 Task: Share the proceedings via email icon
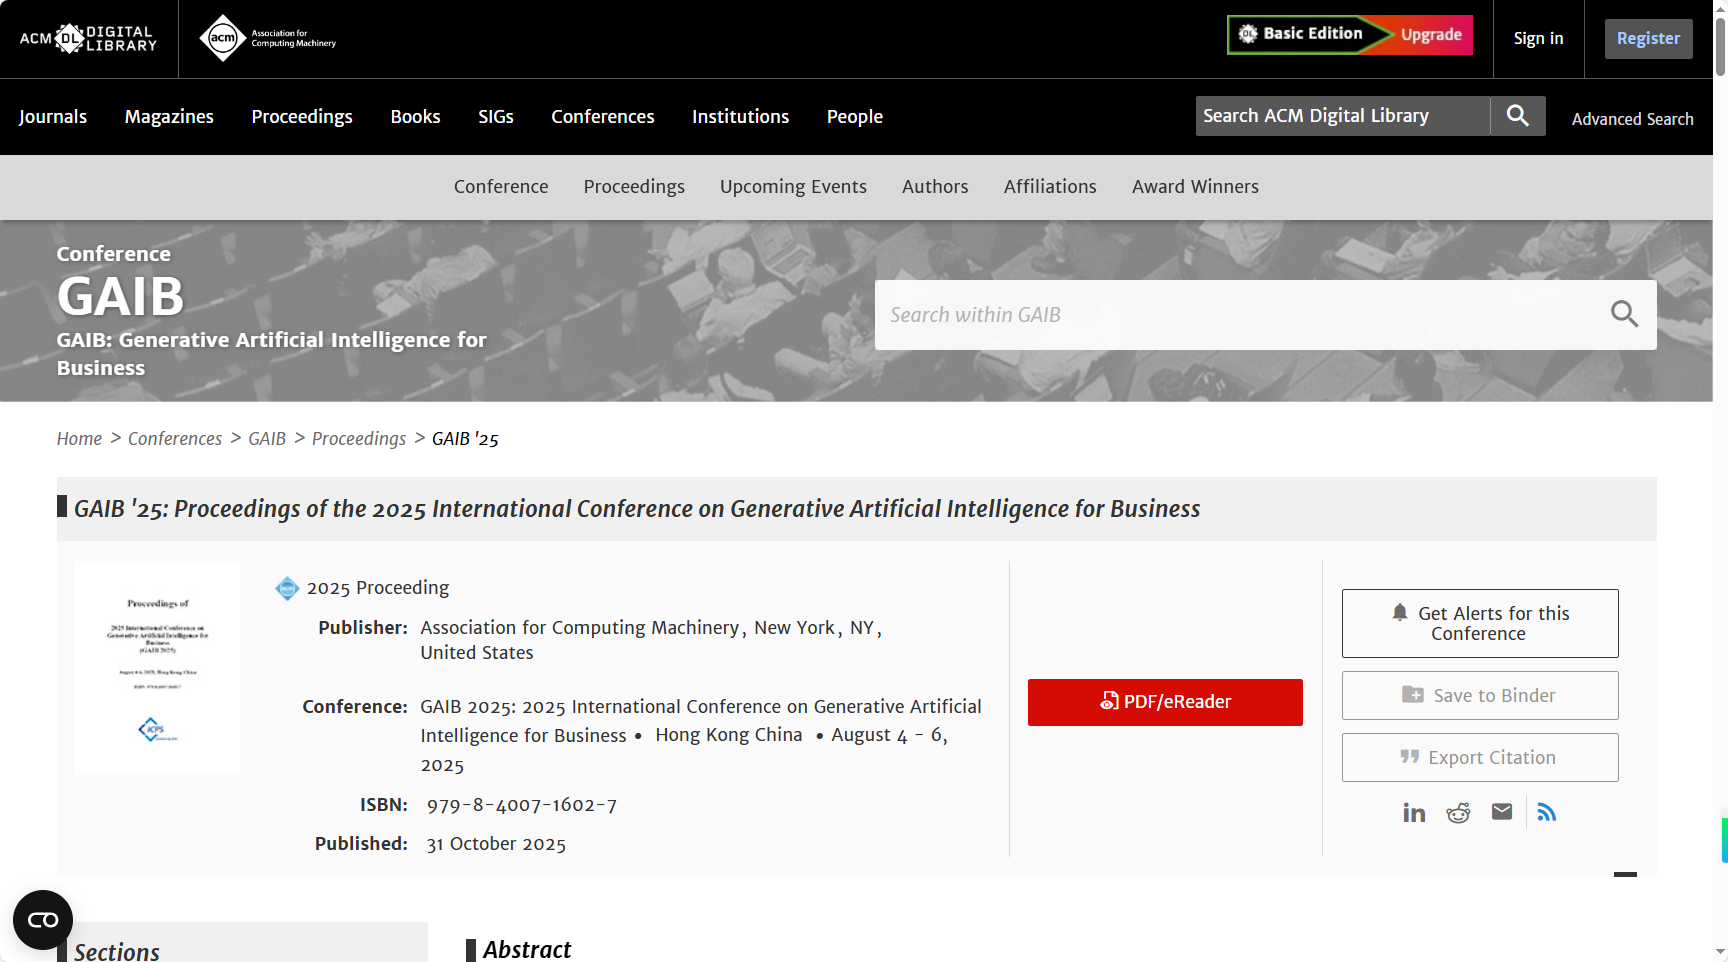click(x=1502, y=812)
